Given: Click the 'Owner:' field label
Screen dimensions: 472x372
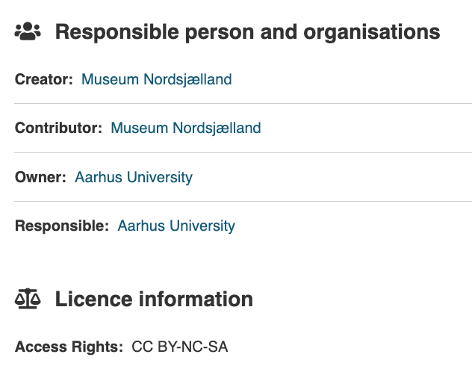Looking at the screenshot, I should point(41,177).
